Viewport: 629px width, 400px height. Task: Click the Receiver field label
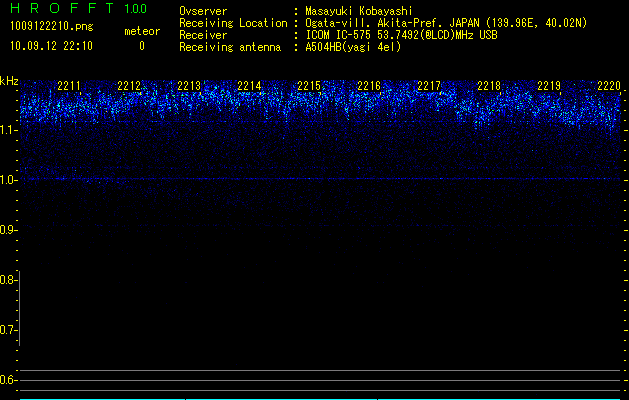click(x=203, y=35)
